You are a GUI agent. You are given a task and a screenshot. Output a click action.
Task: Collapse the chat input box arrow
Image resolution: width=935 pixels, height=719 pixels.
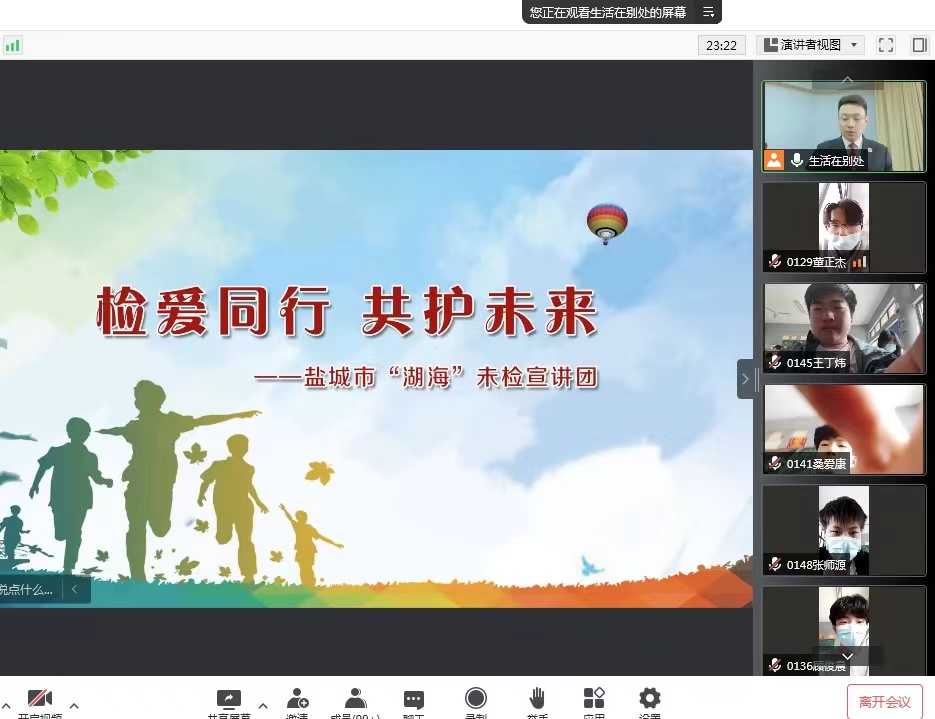tap(74, 589)
